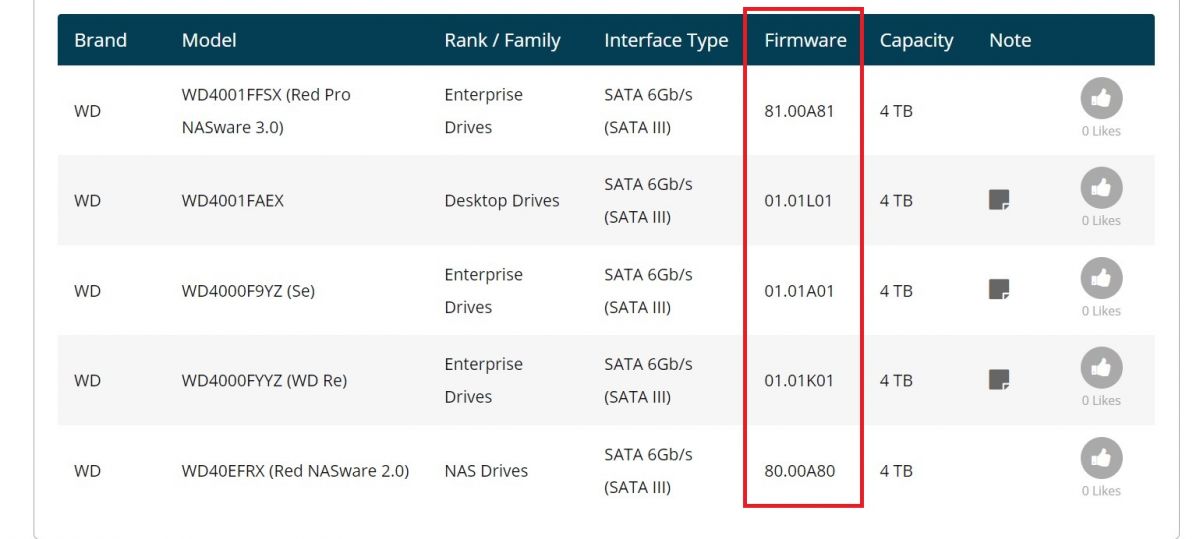Open note icon for WD4000FYYZ (WD Re)

(999, 380)
